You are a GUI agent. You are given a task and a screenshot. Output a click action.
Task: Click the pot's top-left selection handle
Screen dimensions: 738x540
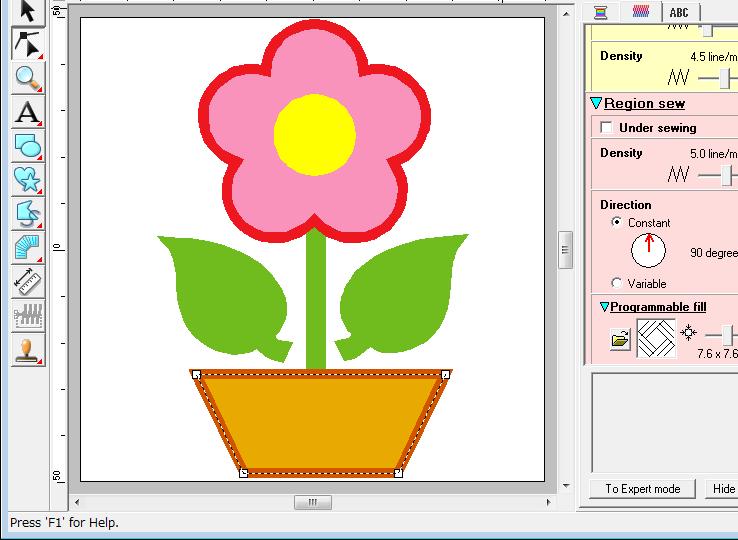tap(197, 375)
